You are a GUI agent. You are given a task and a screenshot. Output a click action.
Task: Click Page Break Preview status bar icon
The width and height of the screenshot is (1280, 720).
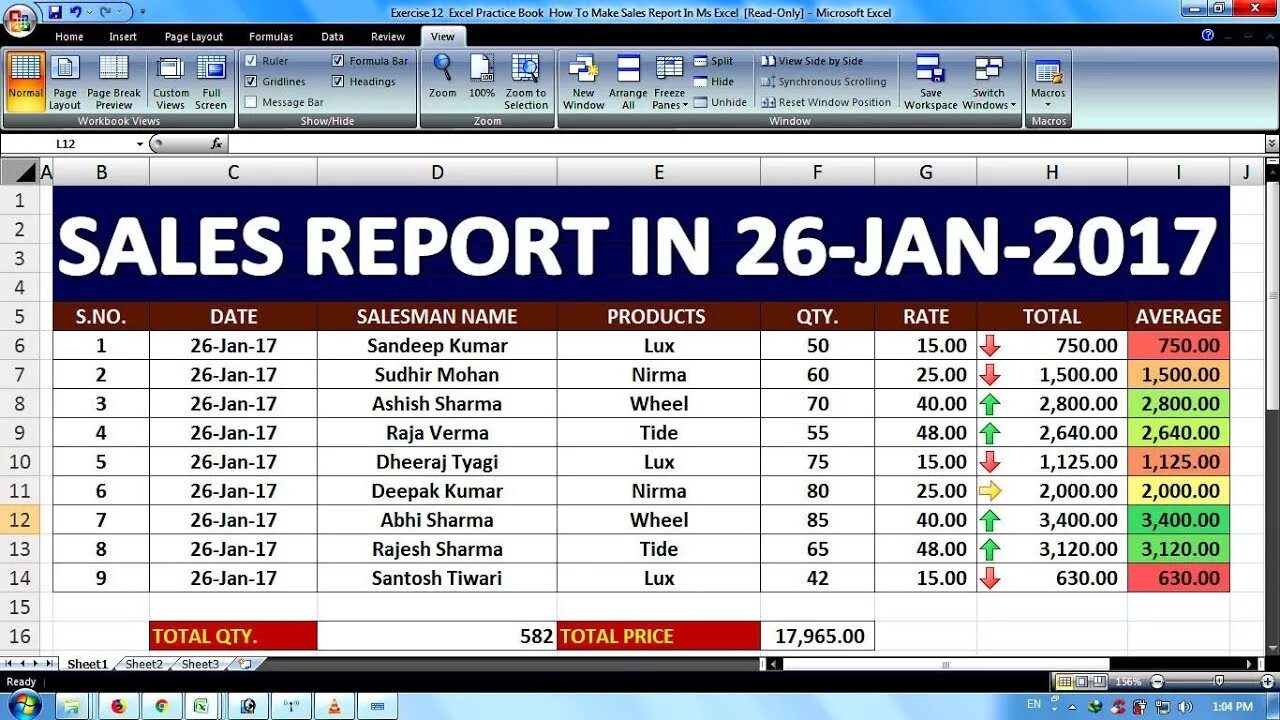1099,682
